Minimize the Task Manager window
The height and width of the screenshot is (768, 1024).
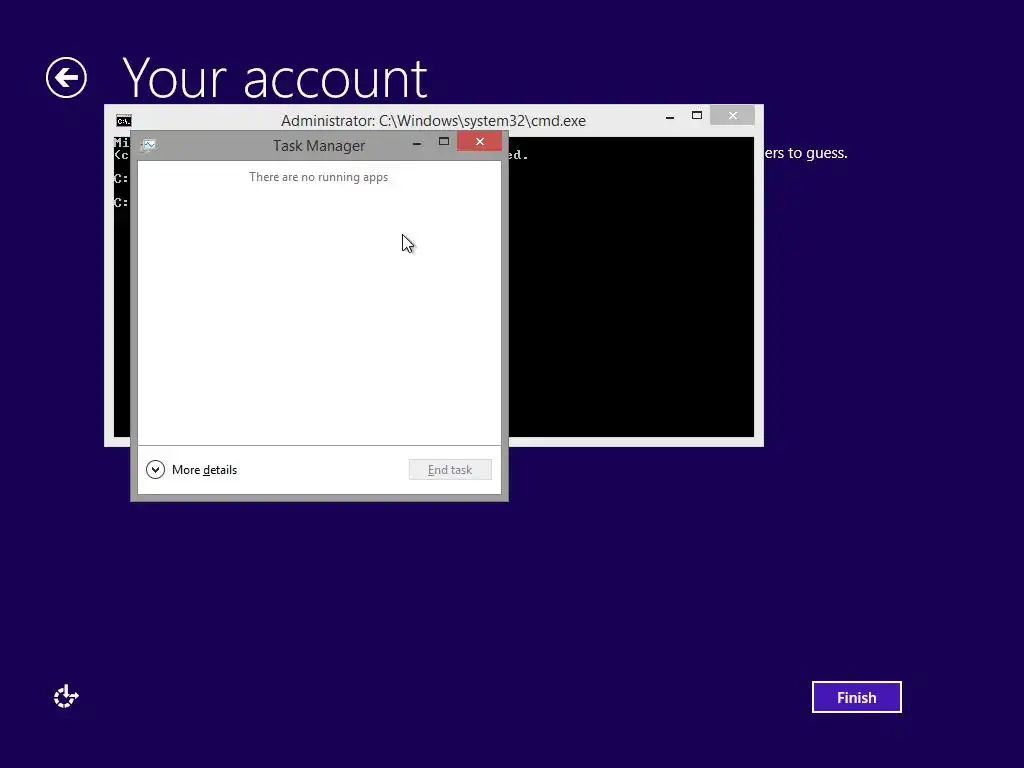417,143
